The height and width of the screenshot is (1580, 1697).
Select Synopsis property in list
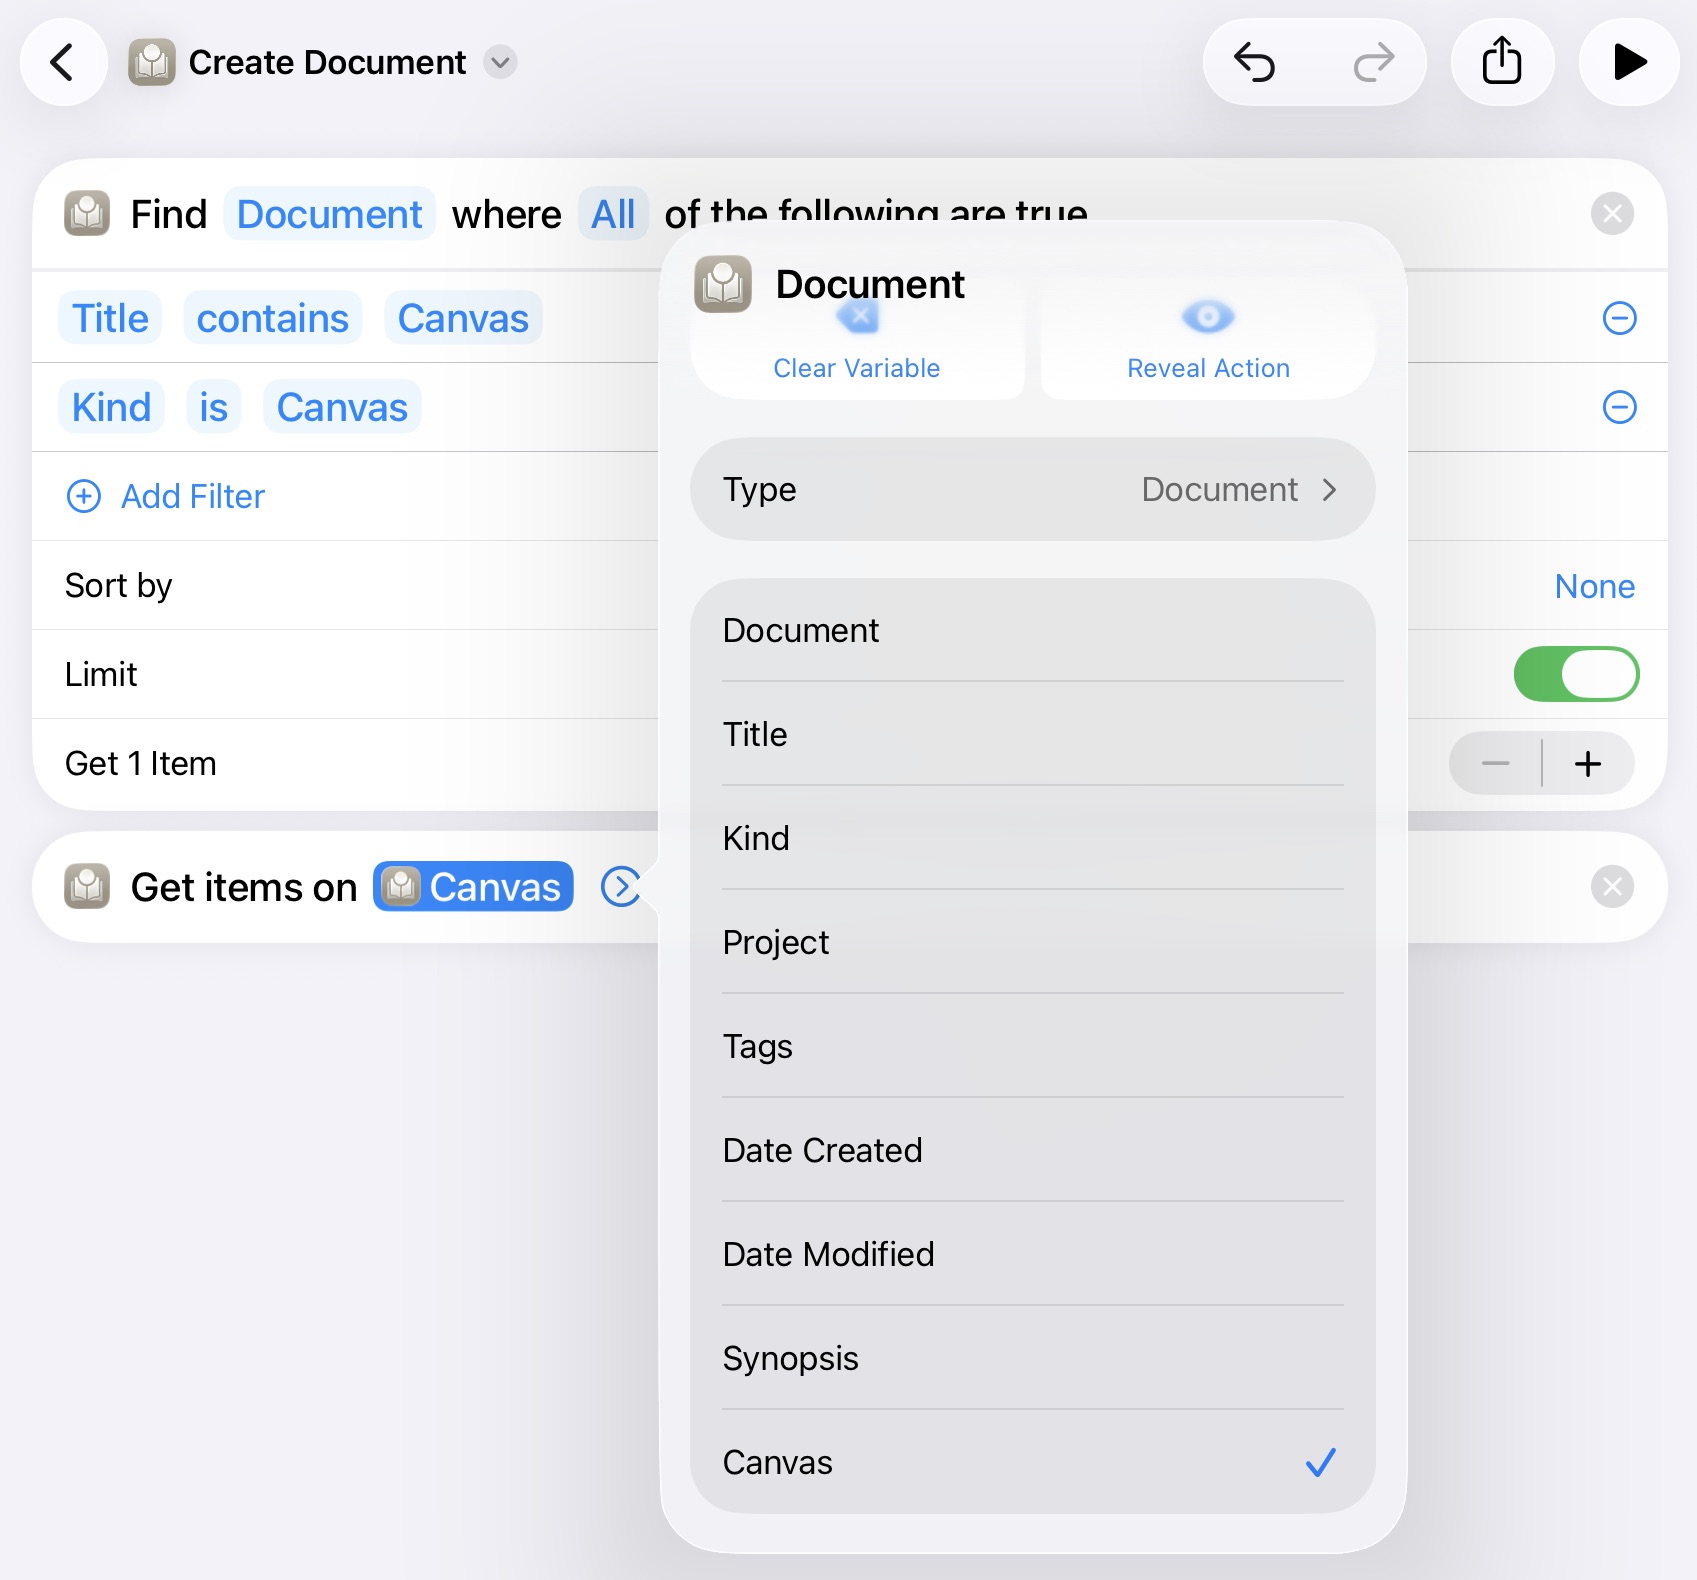pyautogui.click(x=1032, y=1358)
